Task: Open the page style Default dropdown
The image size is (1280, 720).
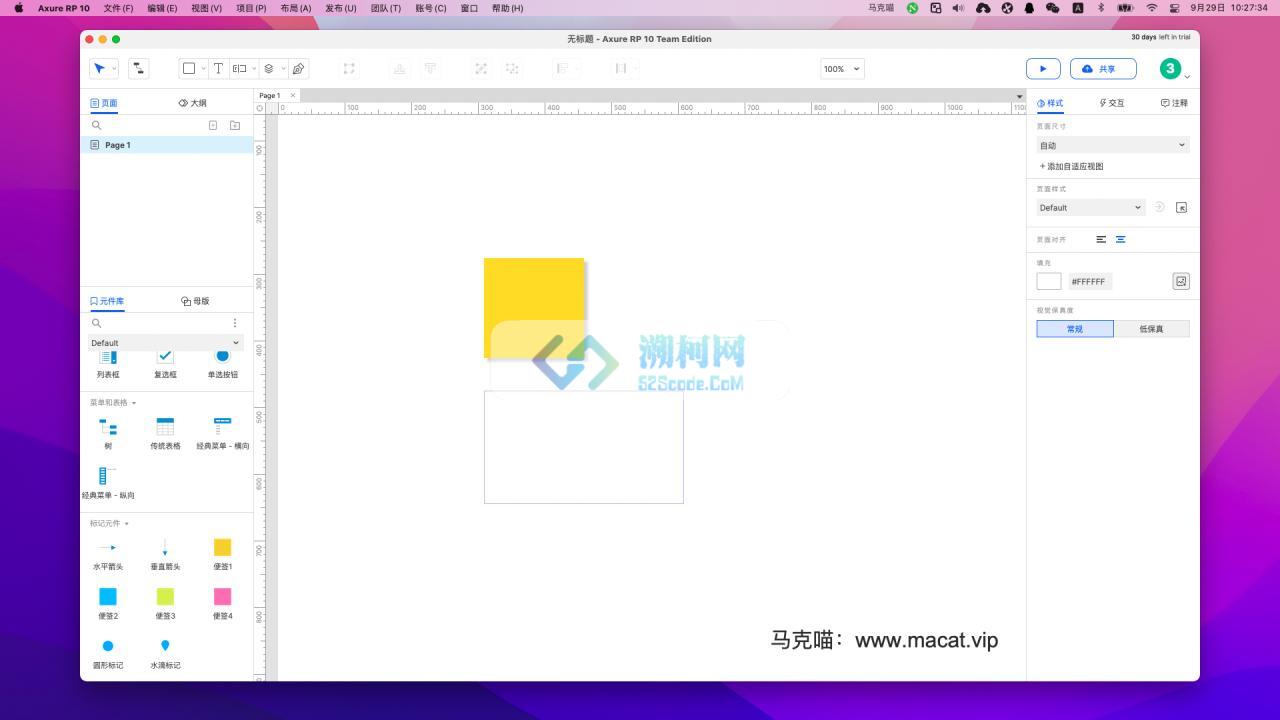Action: coord(1090,207)
